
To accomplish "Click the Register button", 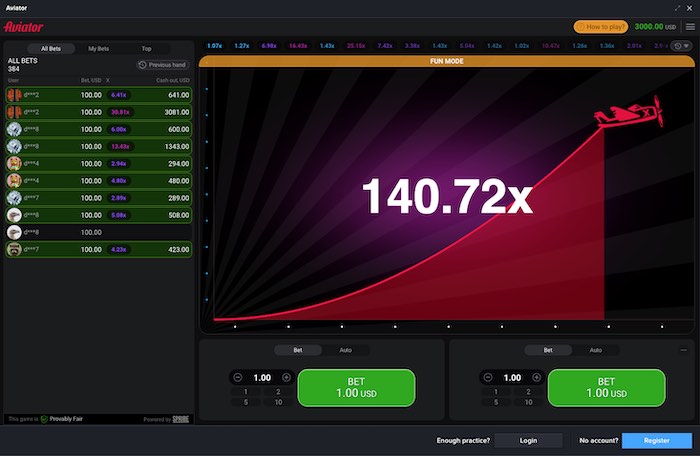I will pyautogui.click(x=657, y=440).
